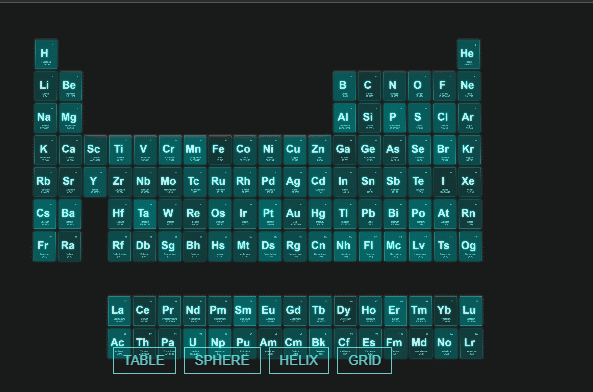The height and width of the screenshot is (392, 593).
Task: Click the Lanthanum (La) element tile
Action: tap(119, 311)
